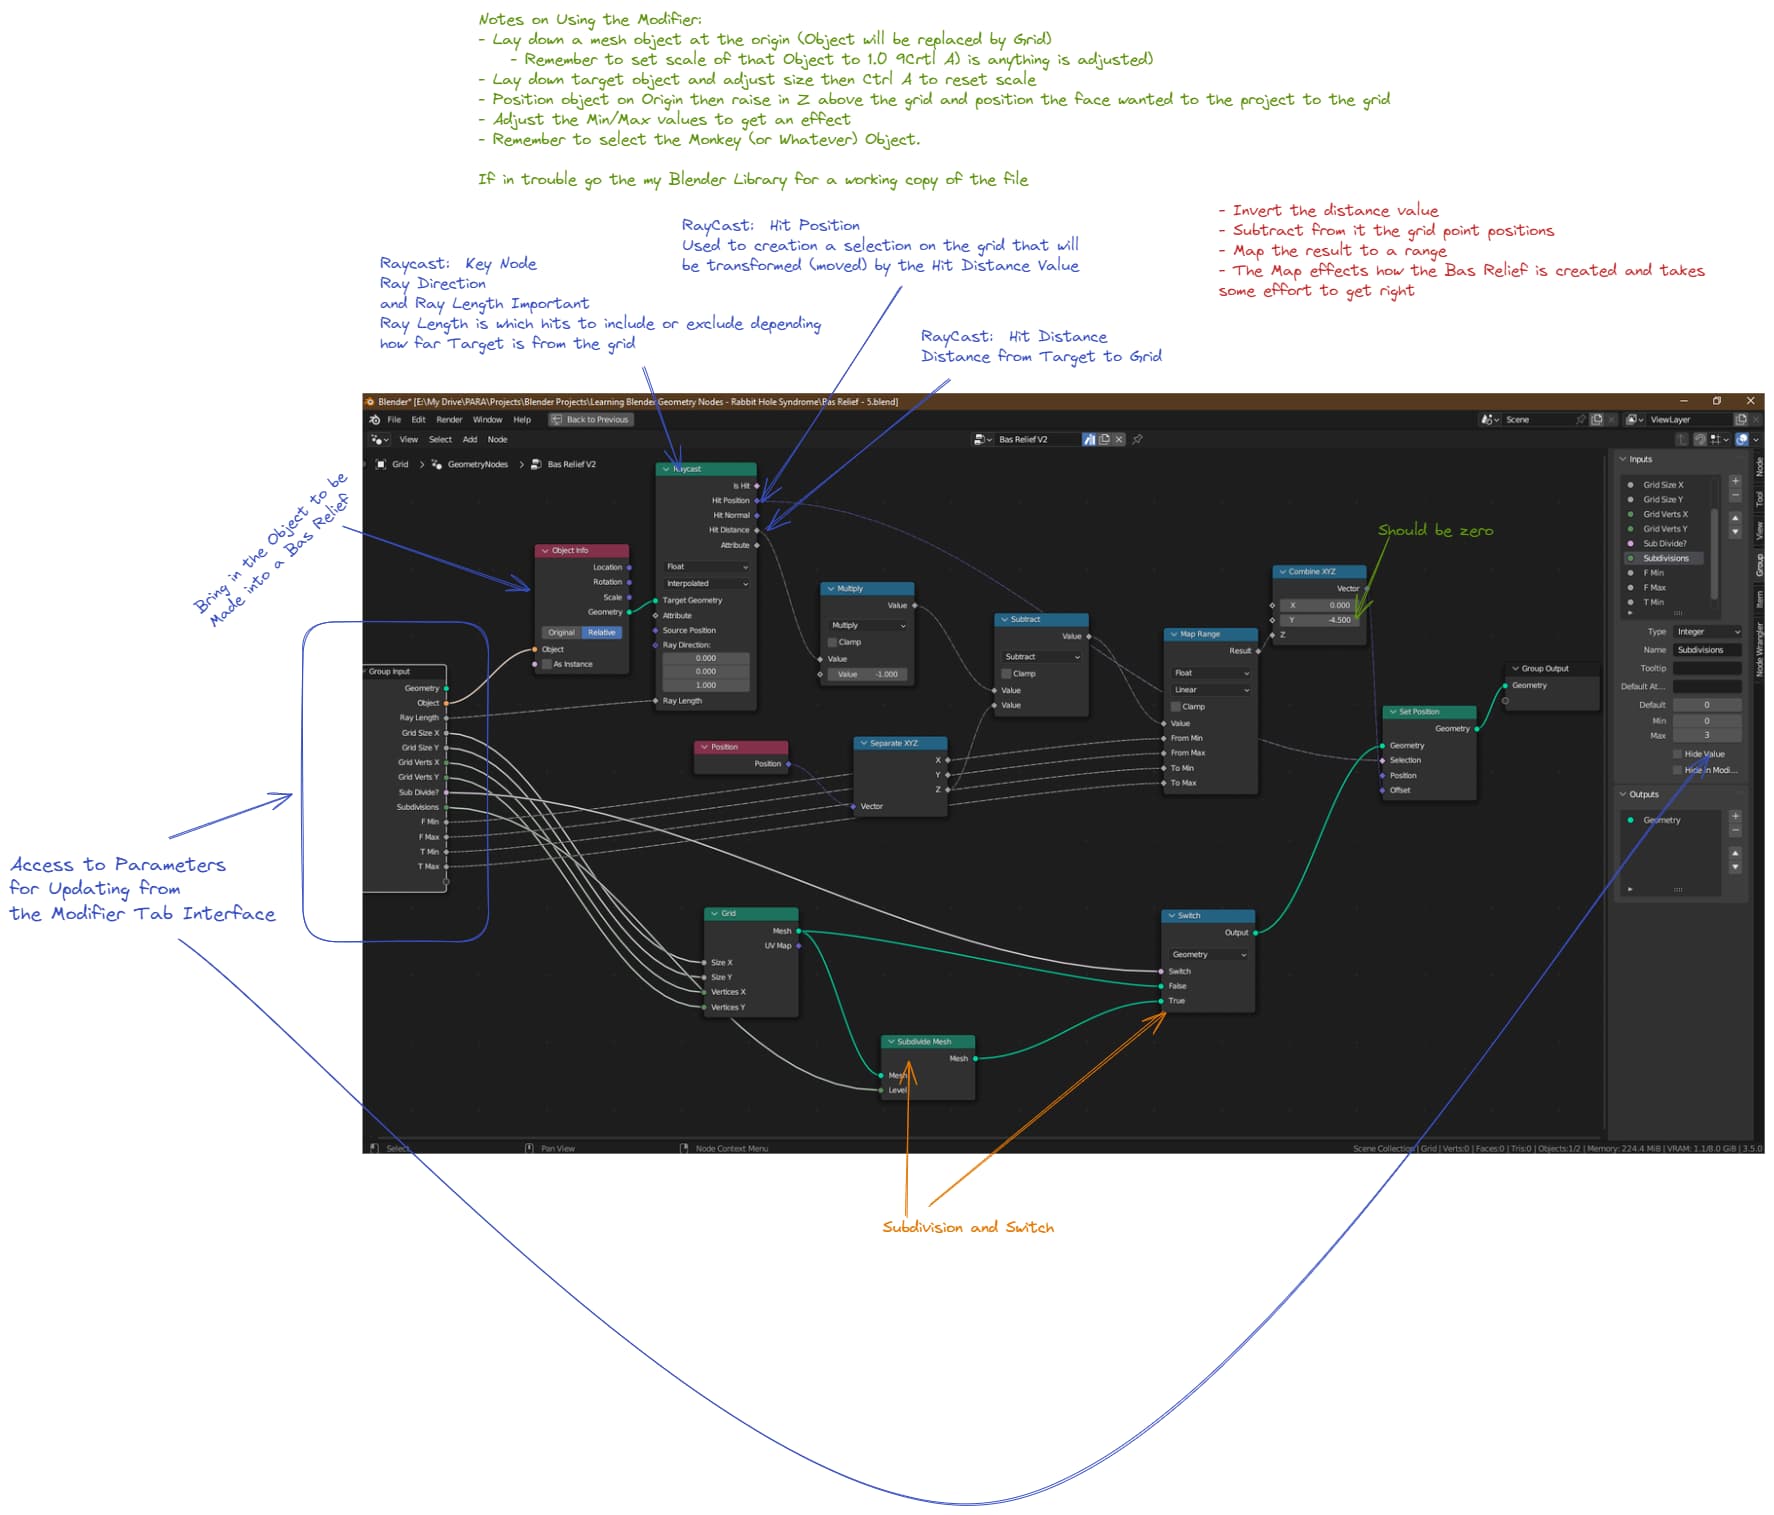This screenshot has height=1515, width=1774.
Task: Collapse the Combine XYZ node
Action: [1282, 572]
